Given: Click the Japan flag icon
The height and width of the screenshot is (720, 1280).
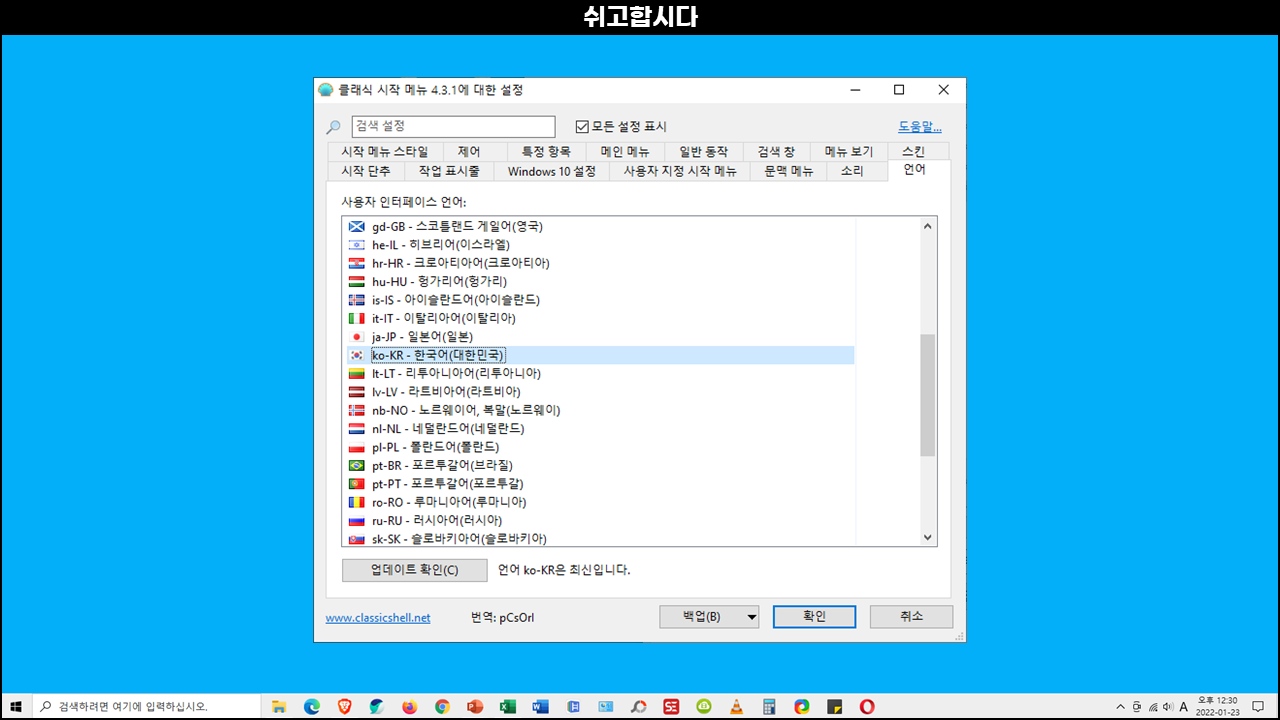Looking at the screenshot, I should point(356,337).
